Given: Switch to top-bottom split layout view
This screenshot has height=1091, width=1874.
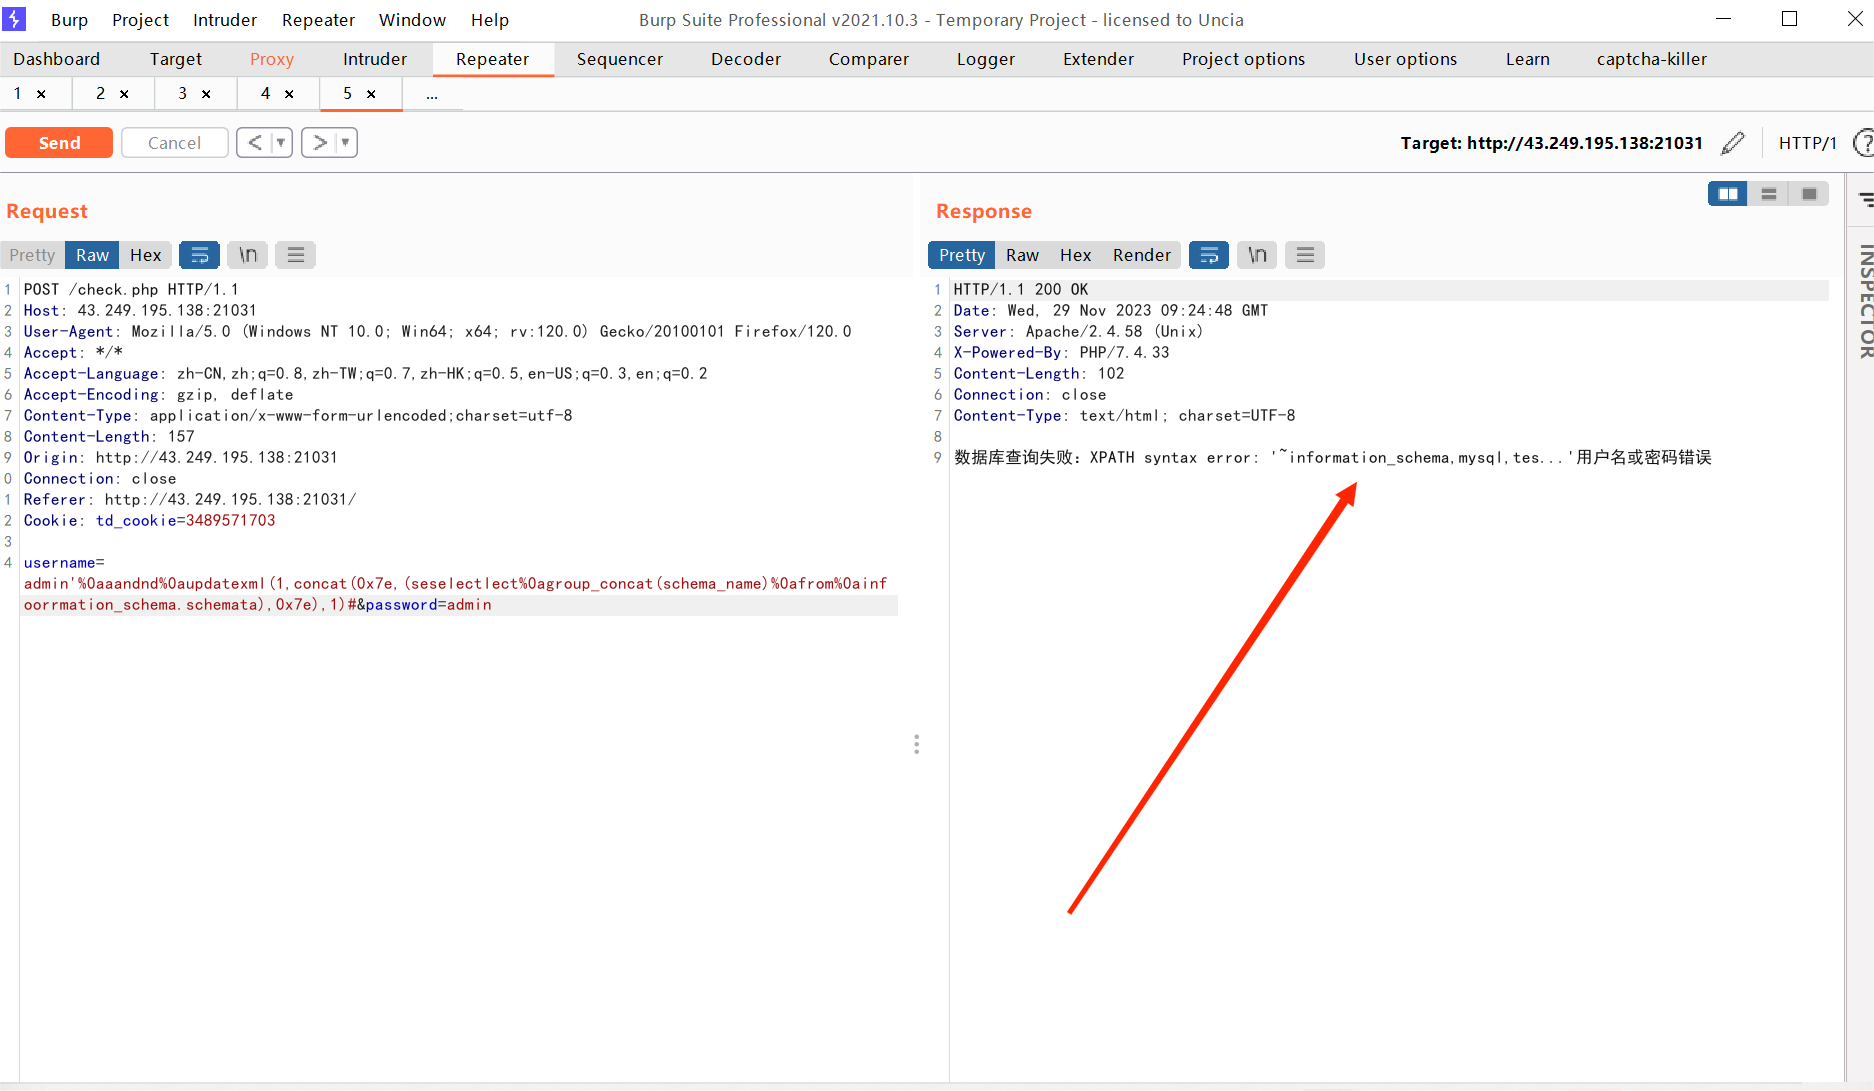Looking at the screenshot, I should pyautogui.click(x=1768, y=194).
